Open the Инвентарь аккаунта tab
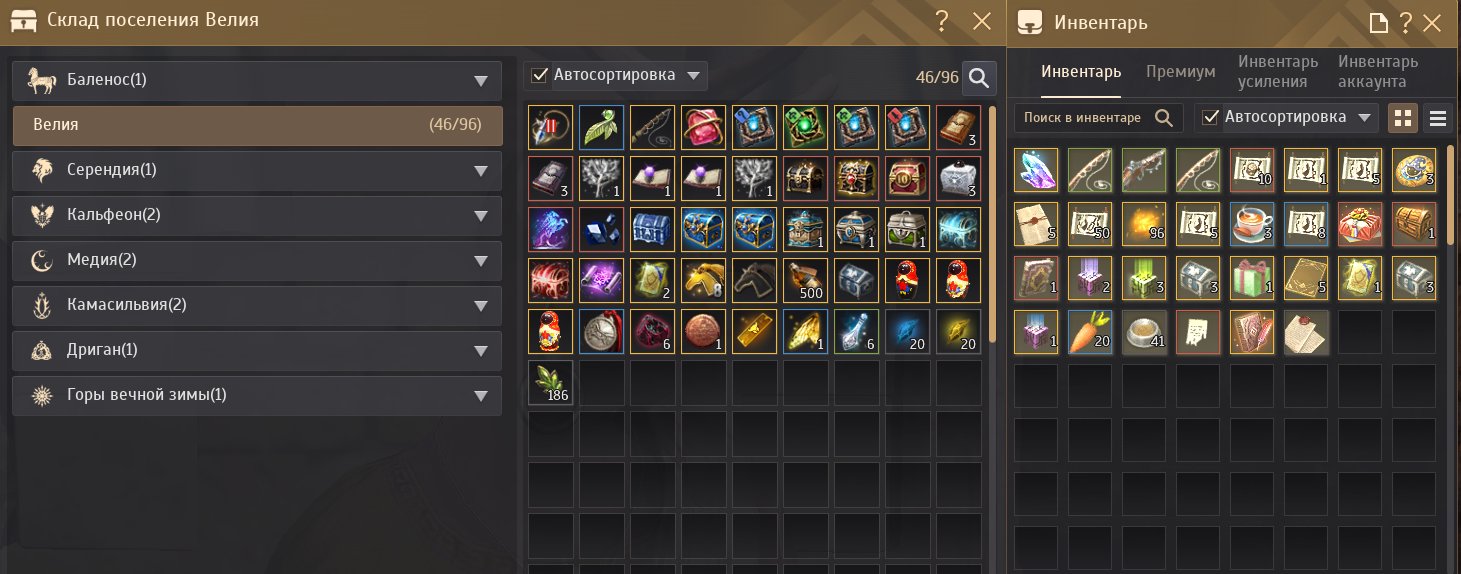Viewport: 1461px width, 574px height. tap(1378, 72)
